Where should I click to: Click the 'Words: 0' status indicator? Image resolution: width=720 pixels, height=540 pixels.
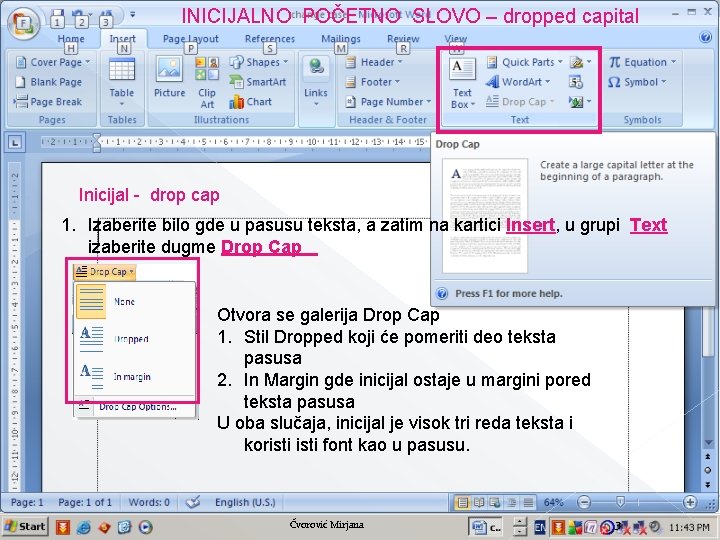(149, 502)
